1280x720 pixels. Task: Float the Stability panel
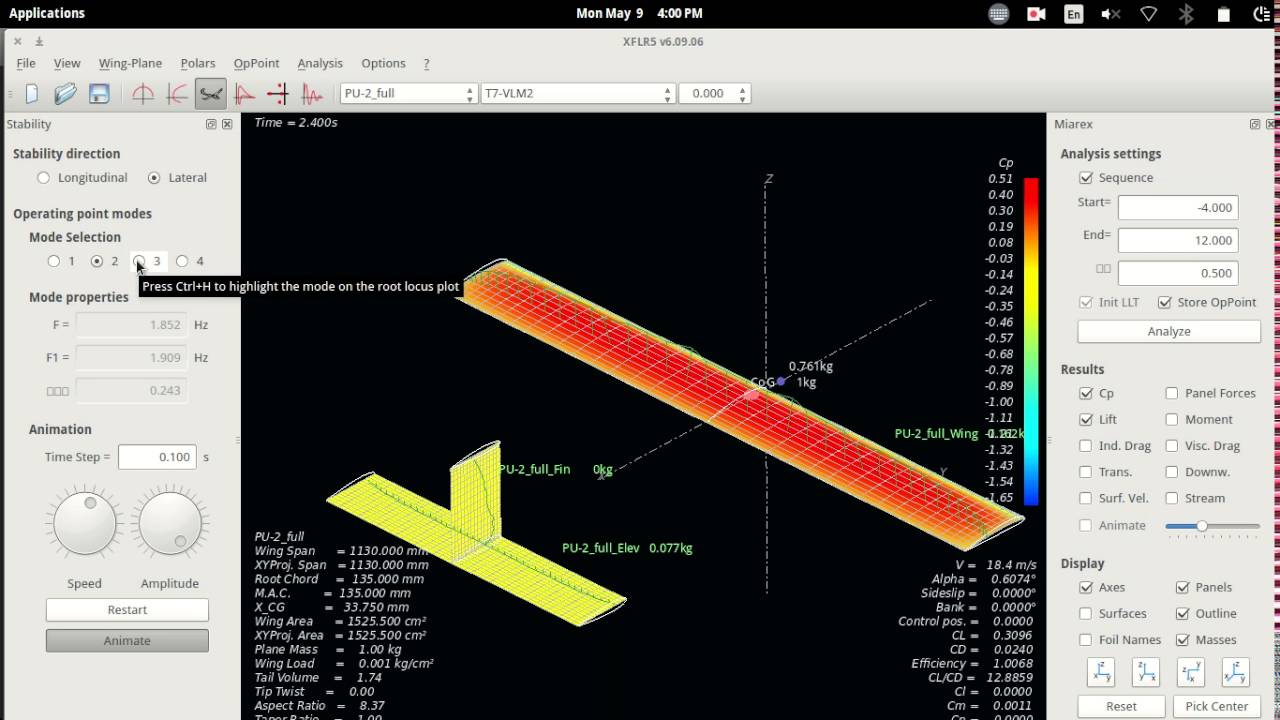pos(211,124)
